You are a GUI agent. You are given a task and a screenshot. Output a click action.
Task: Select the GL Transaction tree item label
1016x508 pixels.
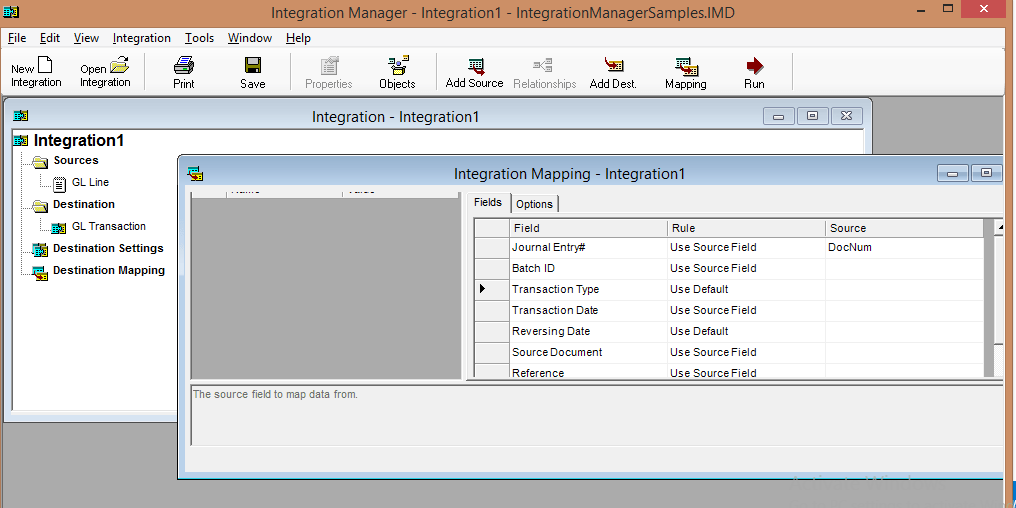[x=109, y=226]
